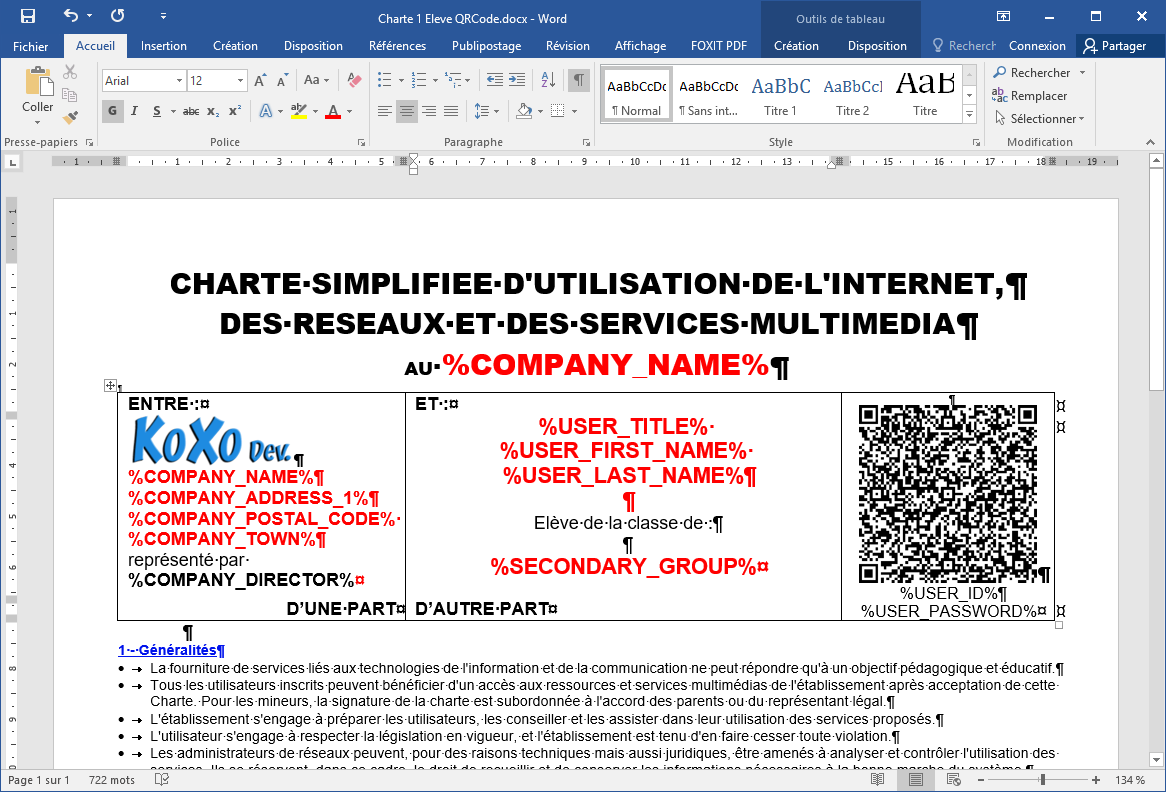The image size is (1166, 792).
Task: Switch to the Insertion tab
Action: click(x=164, y=46)
